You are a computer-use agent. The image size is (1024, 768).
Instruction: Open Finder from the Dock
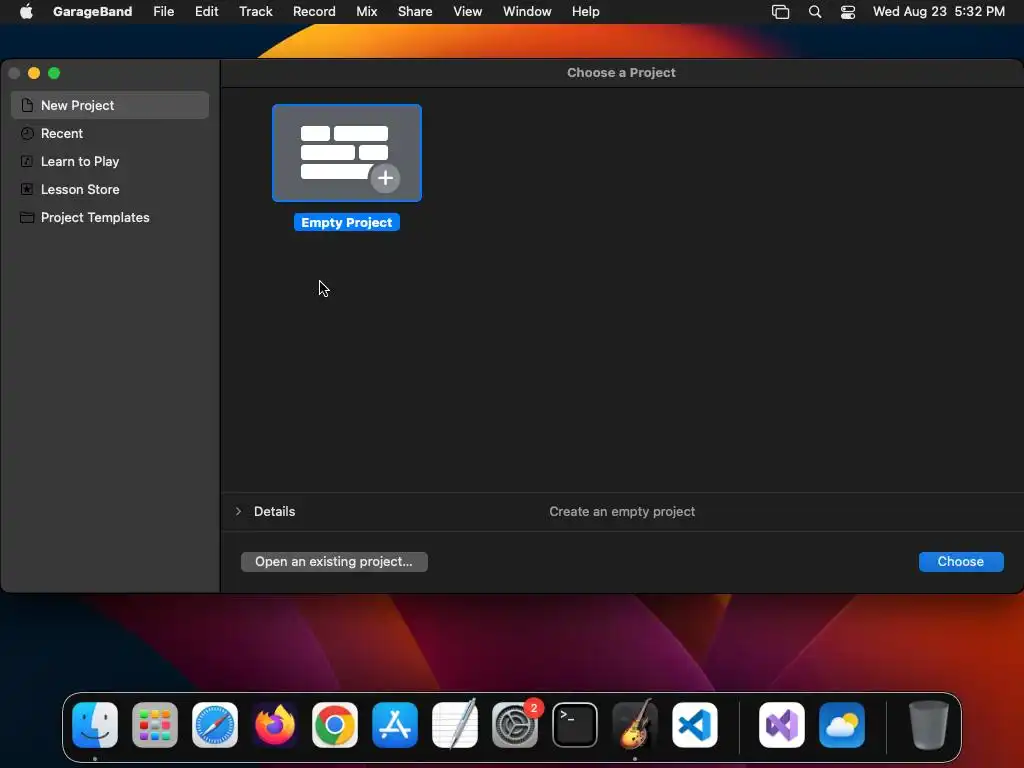coord(95,725)
